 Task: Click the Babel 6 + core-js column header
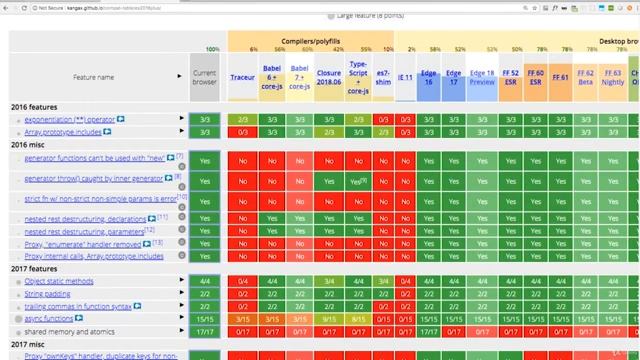tap(272, 77)
